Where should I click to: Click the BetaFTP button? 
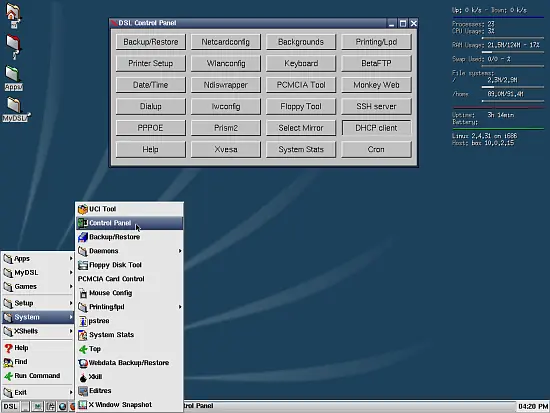point(376,64)
